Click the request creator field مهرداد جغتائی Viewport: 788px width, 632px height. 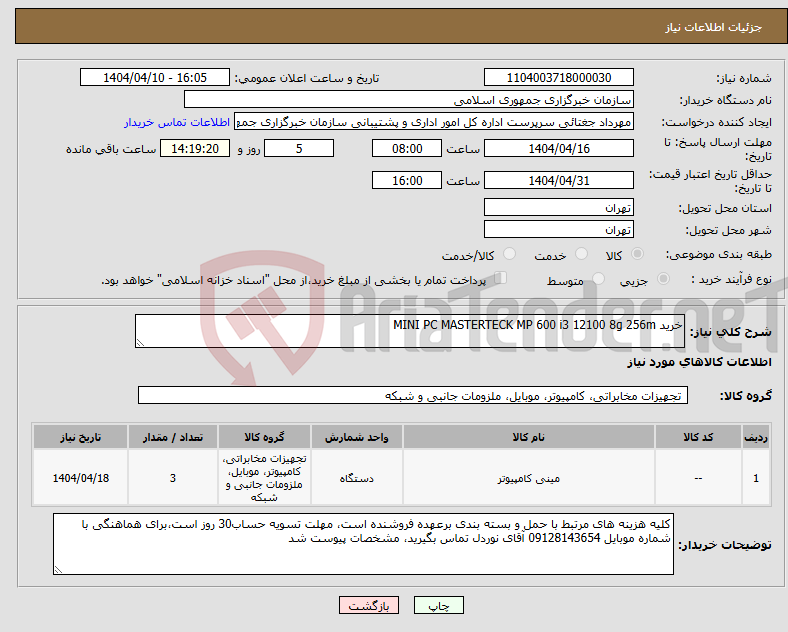click(x=434, y=122)
